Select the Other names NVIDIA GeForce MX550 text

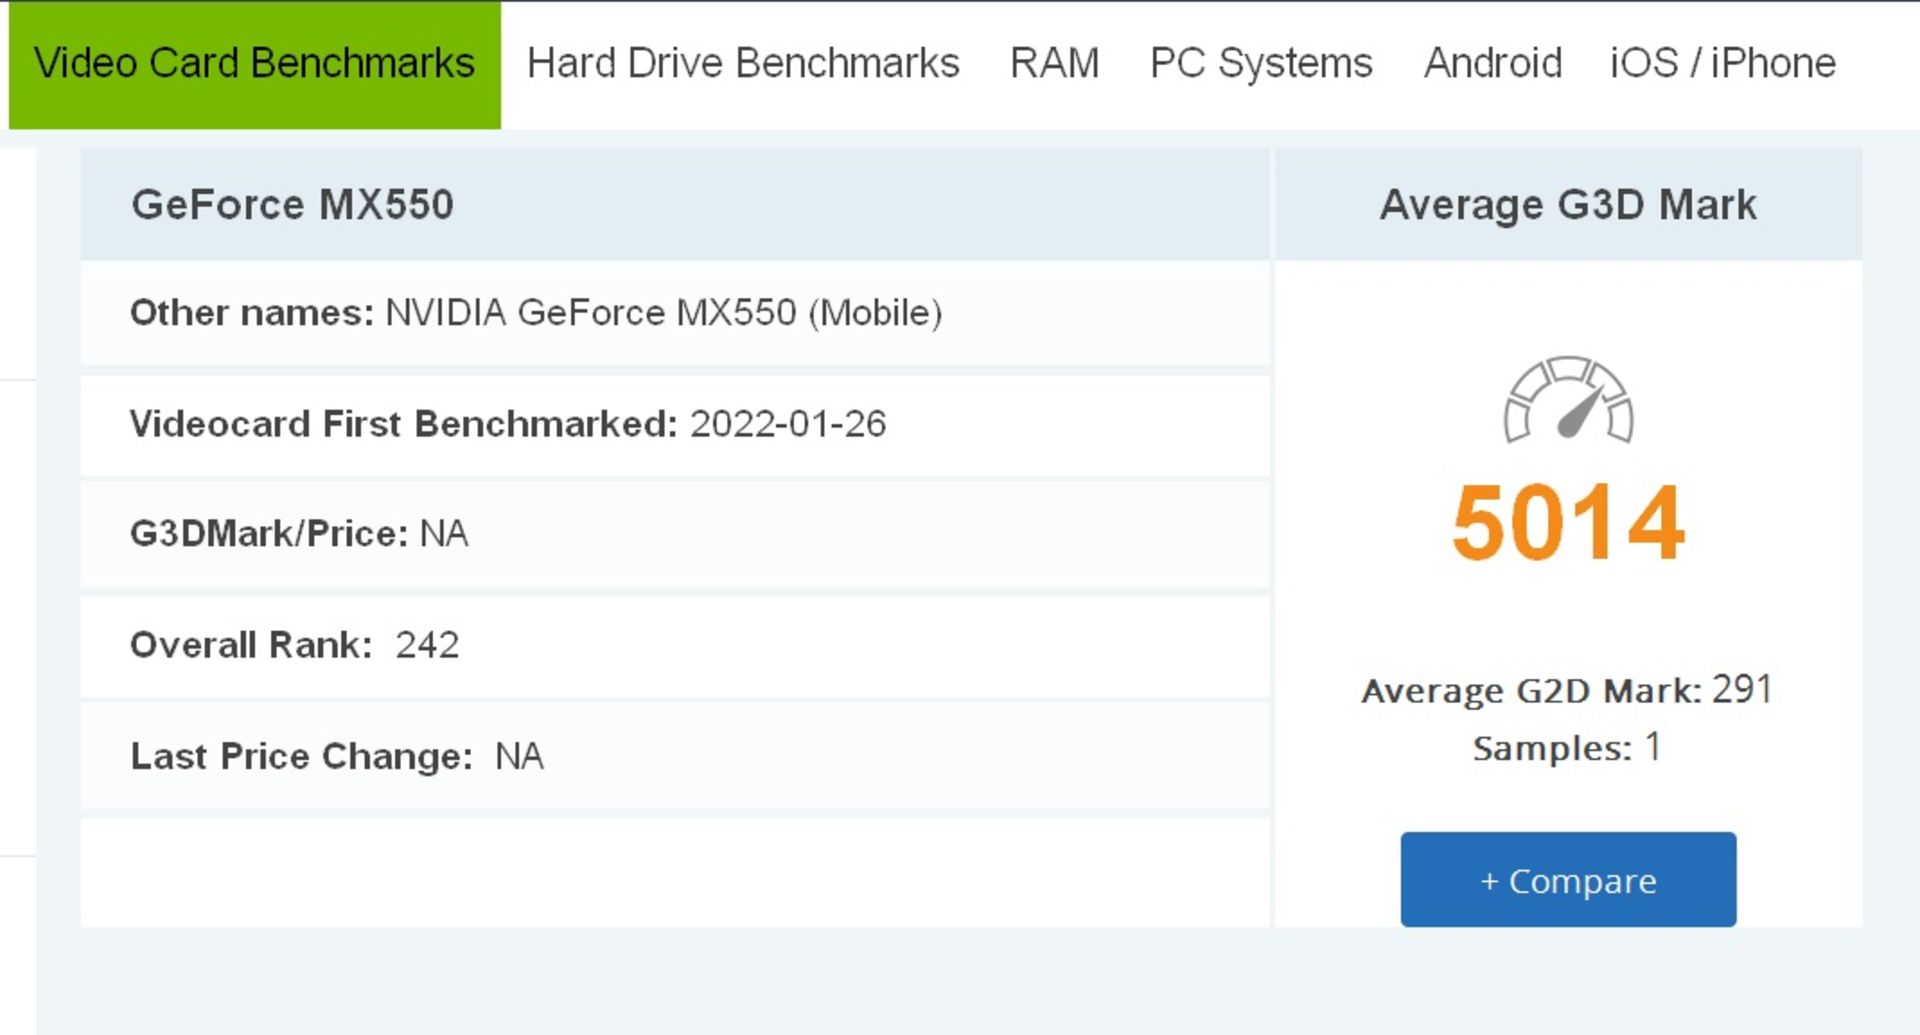pos(536,313)
